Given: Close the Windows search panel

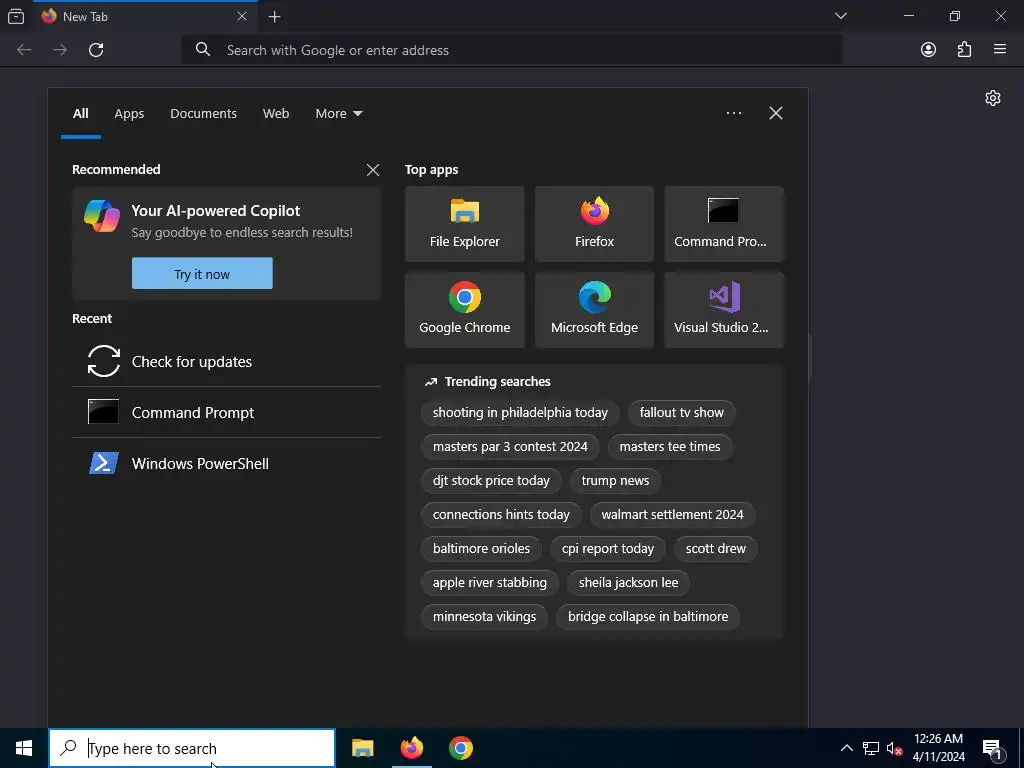Looking at the screenshot, I should [776, 113].
